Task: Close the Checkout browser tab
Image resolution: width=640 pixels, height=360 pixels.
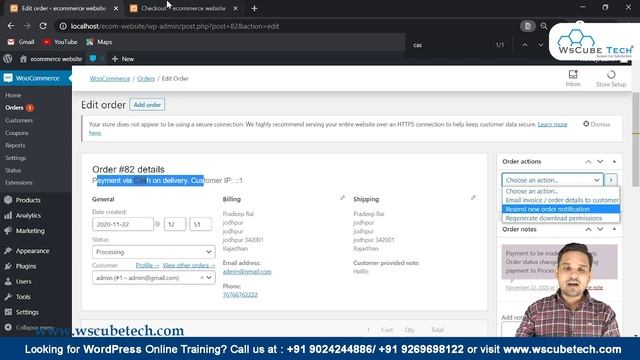Action: click(236, 8)
